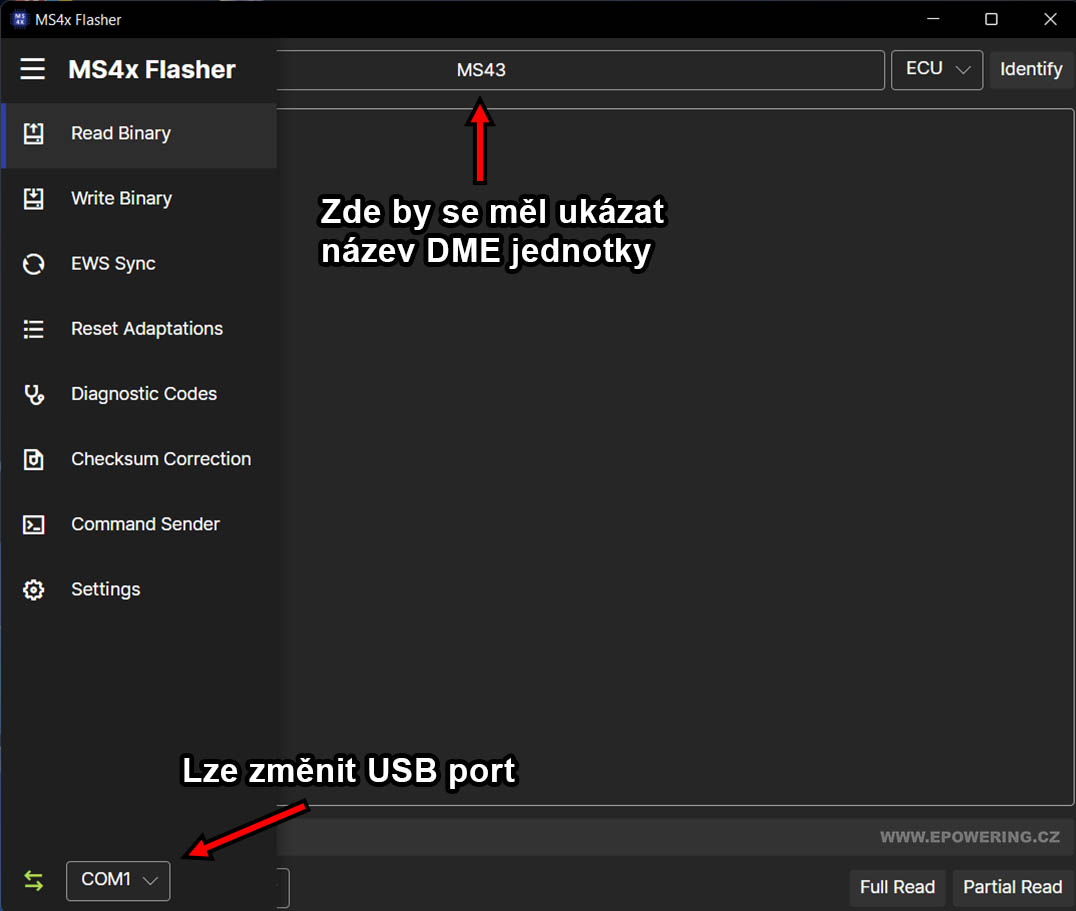Viewport: 1076px width, 911px height.
Task: Toggle the green connection arrows icon
Action: pyautogui.click(x=34, y=880)
